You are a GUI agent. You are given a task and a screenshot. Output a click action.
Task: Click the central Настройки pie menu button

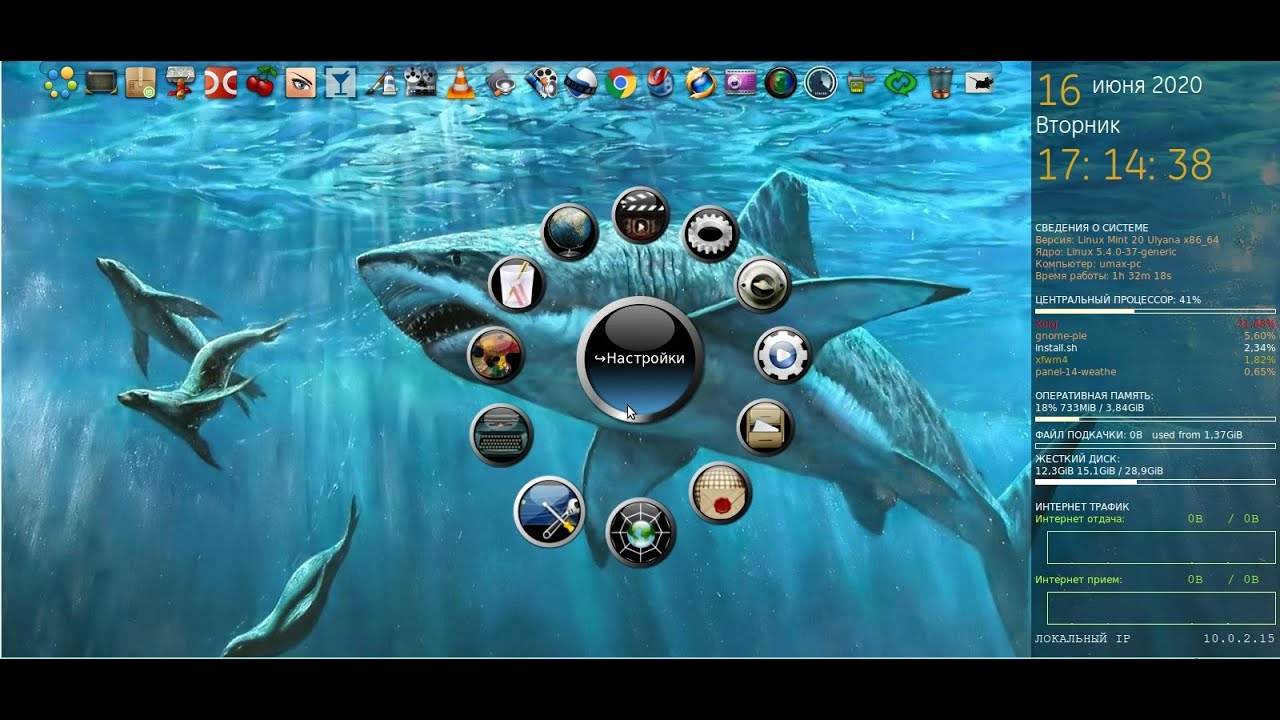640,359
